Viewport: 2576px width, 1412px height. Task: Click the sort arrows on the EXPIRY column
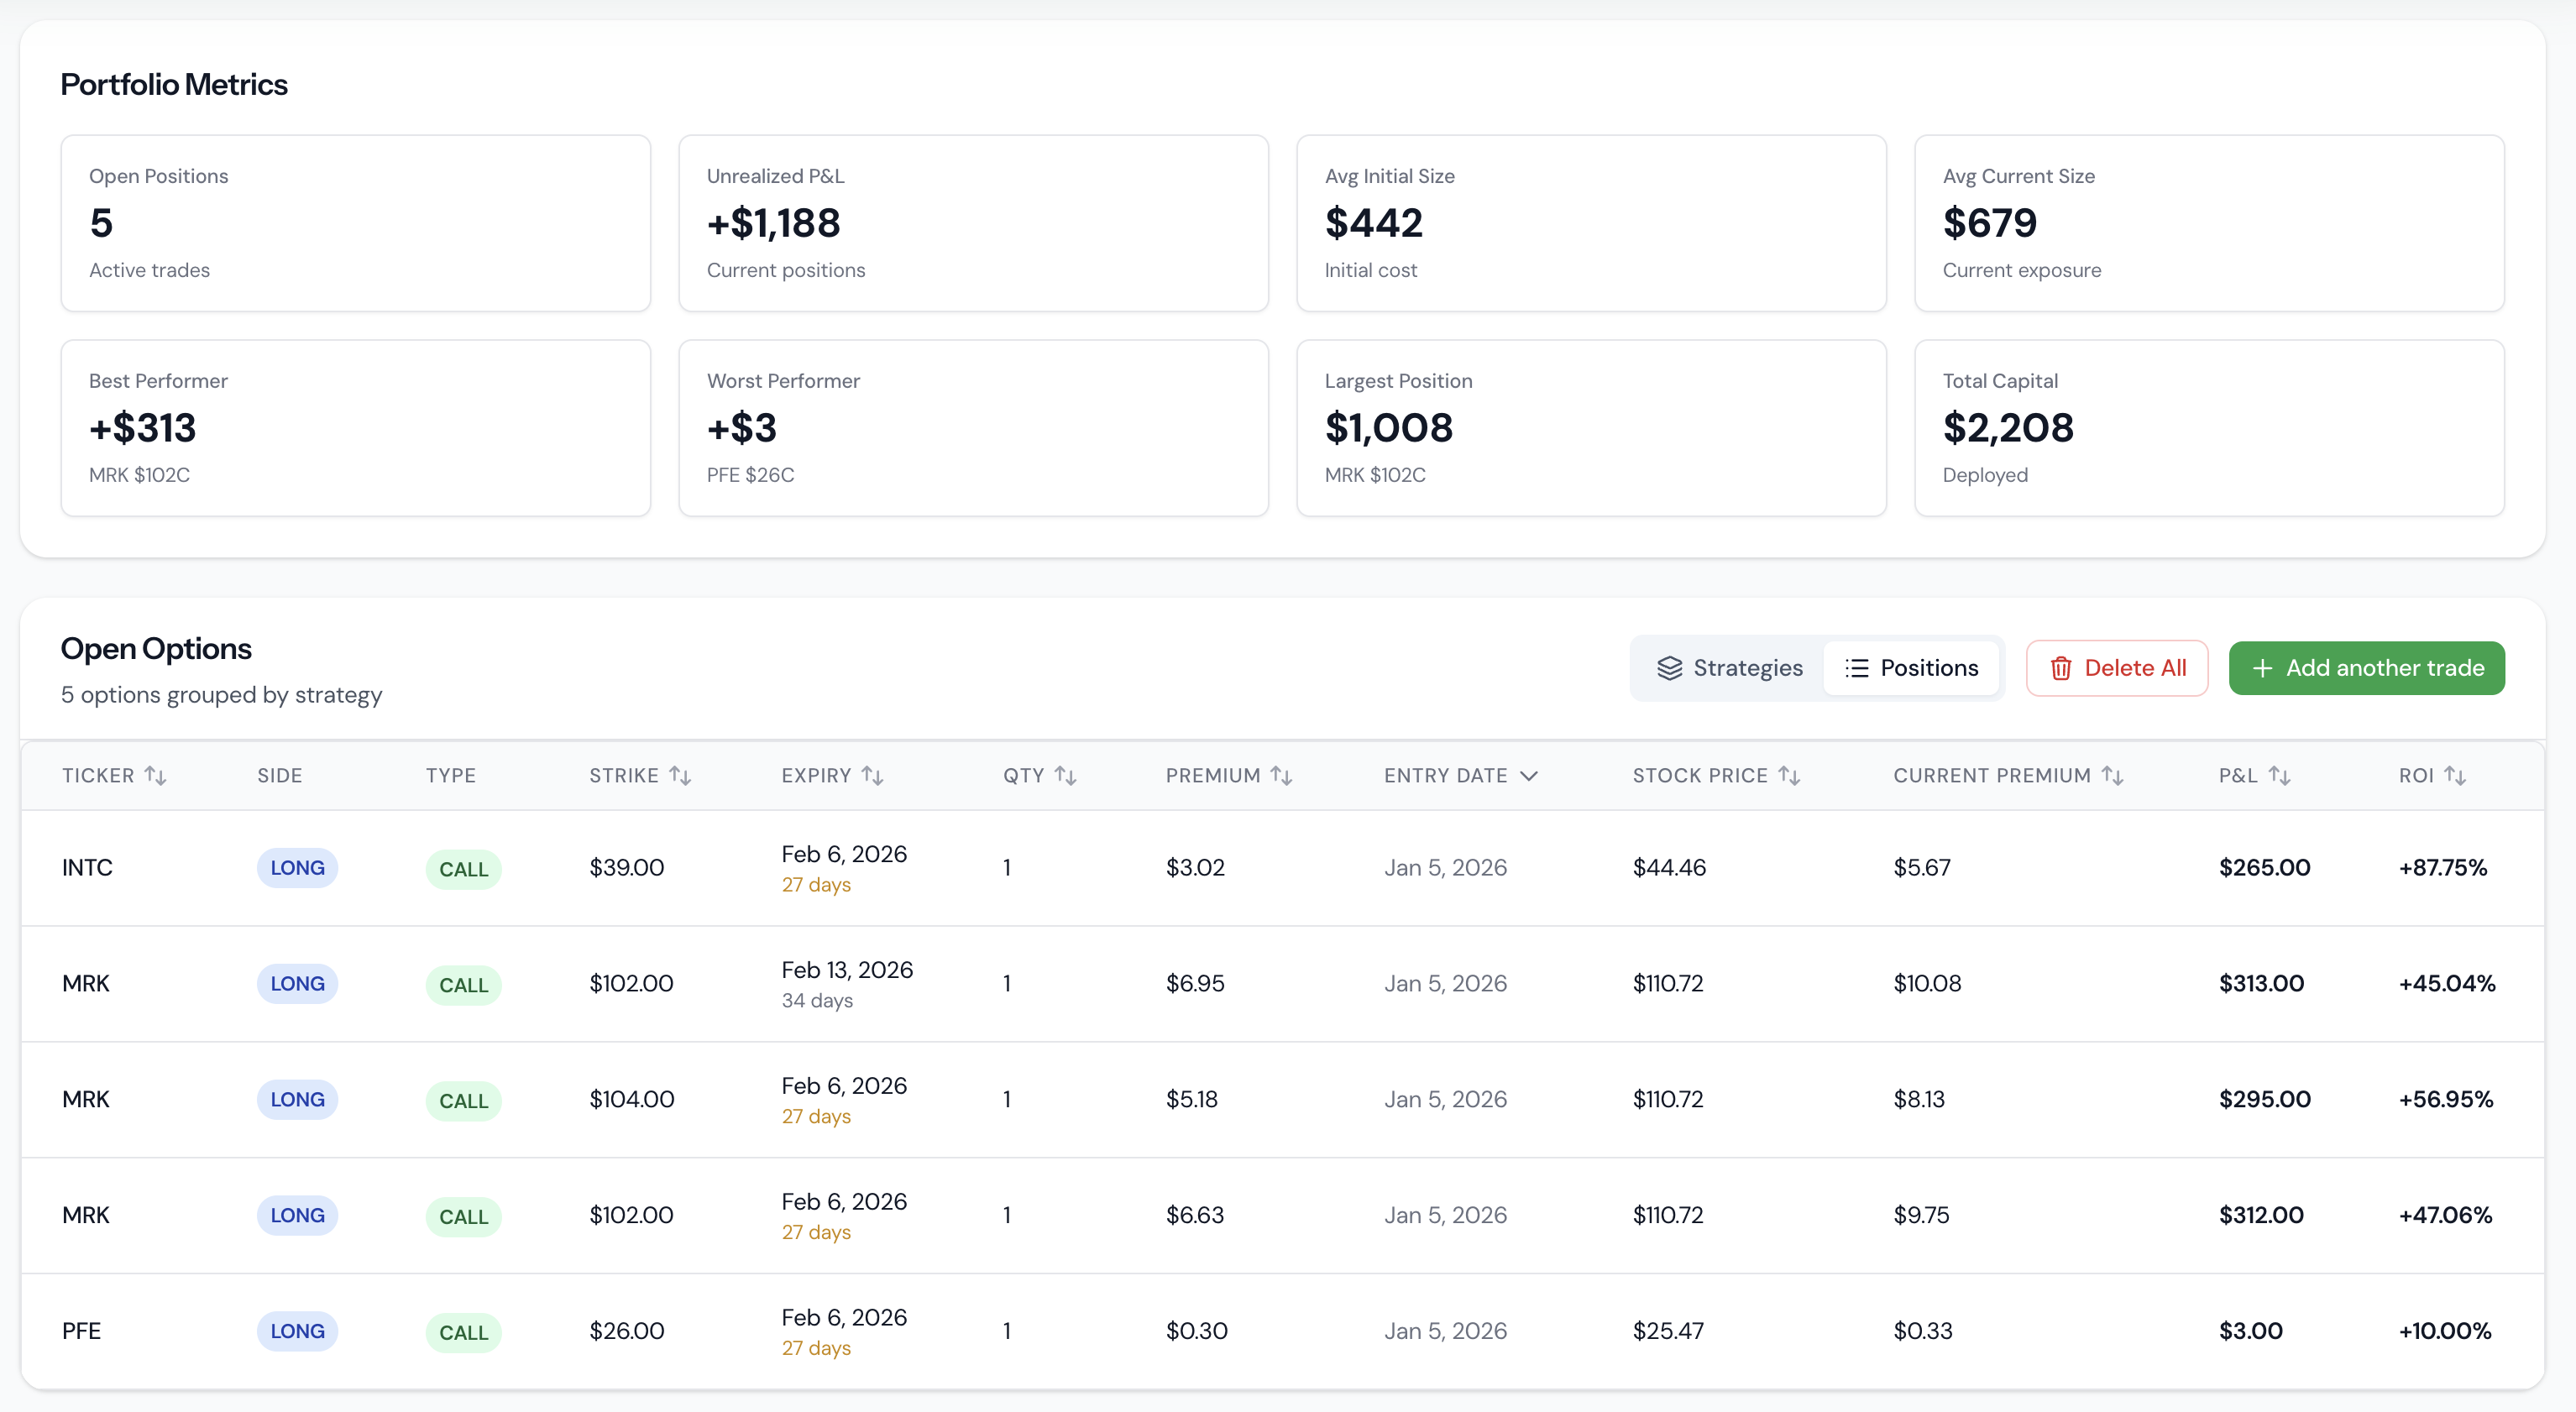pyautogui.click(x=874, y=774)
